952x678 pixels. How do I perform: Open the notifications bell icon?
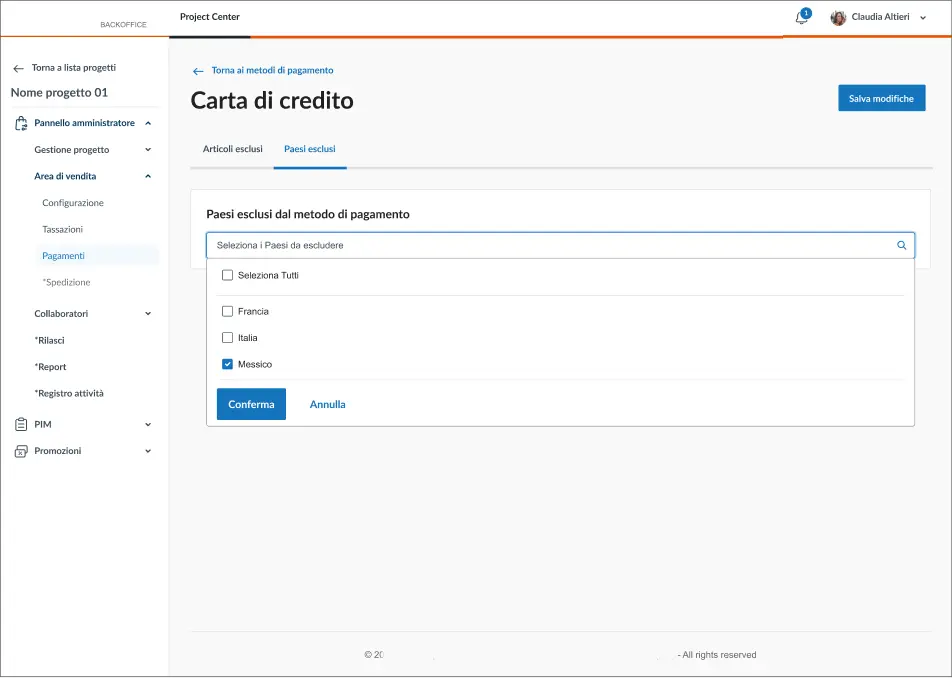pyautogui.click(x=801, y=18)
